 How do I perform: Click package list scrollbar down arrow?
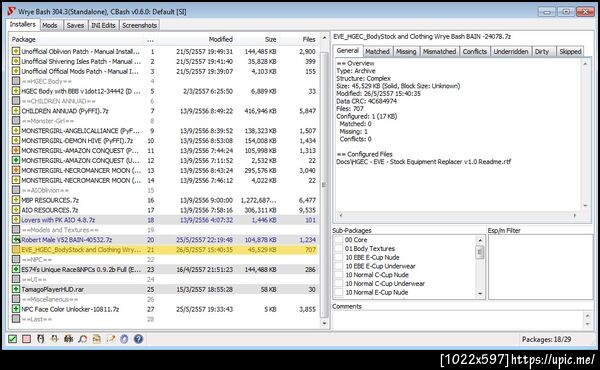tap(324, 323)
